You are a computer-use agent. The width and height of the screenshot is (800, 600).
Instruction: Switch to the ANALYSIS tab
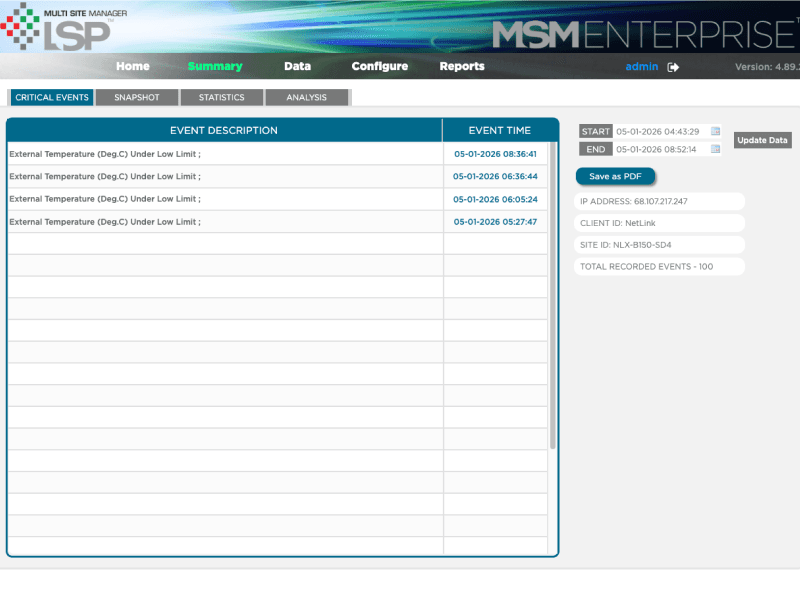[307, 97]
